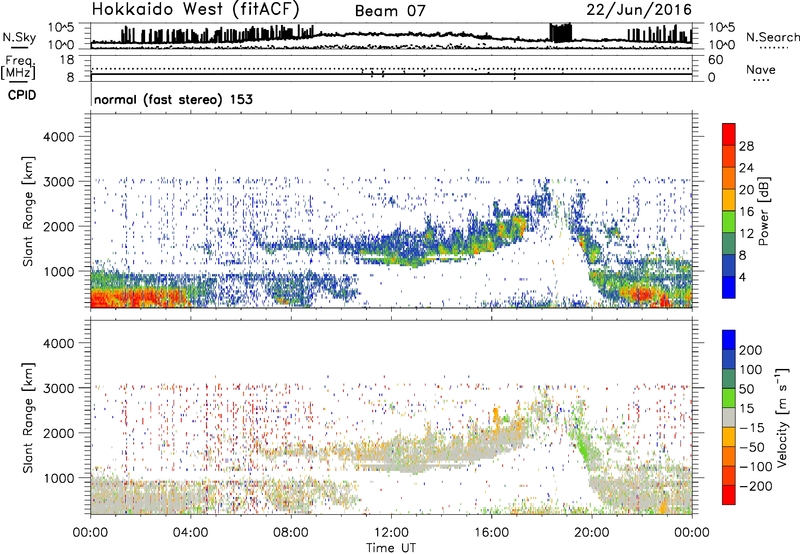800x554 pixels.
Task: Click the '4' power colorbar tick label
Action: tap(743, 277)
